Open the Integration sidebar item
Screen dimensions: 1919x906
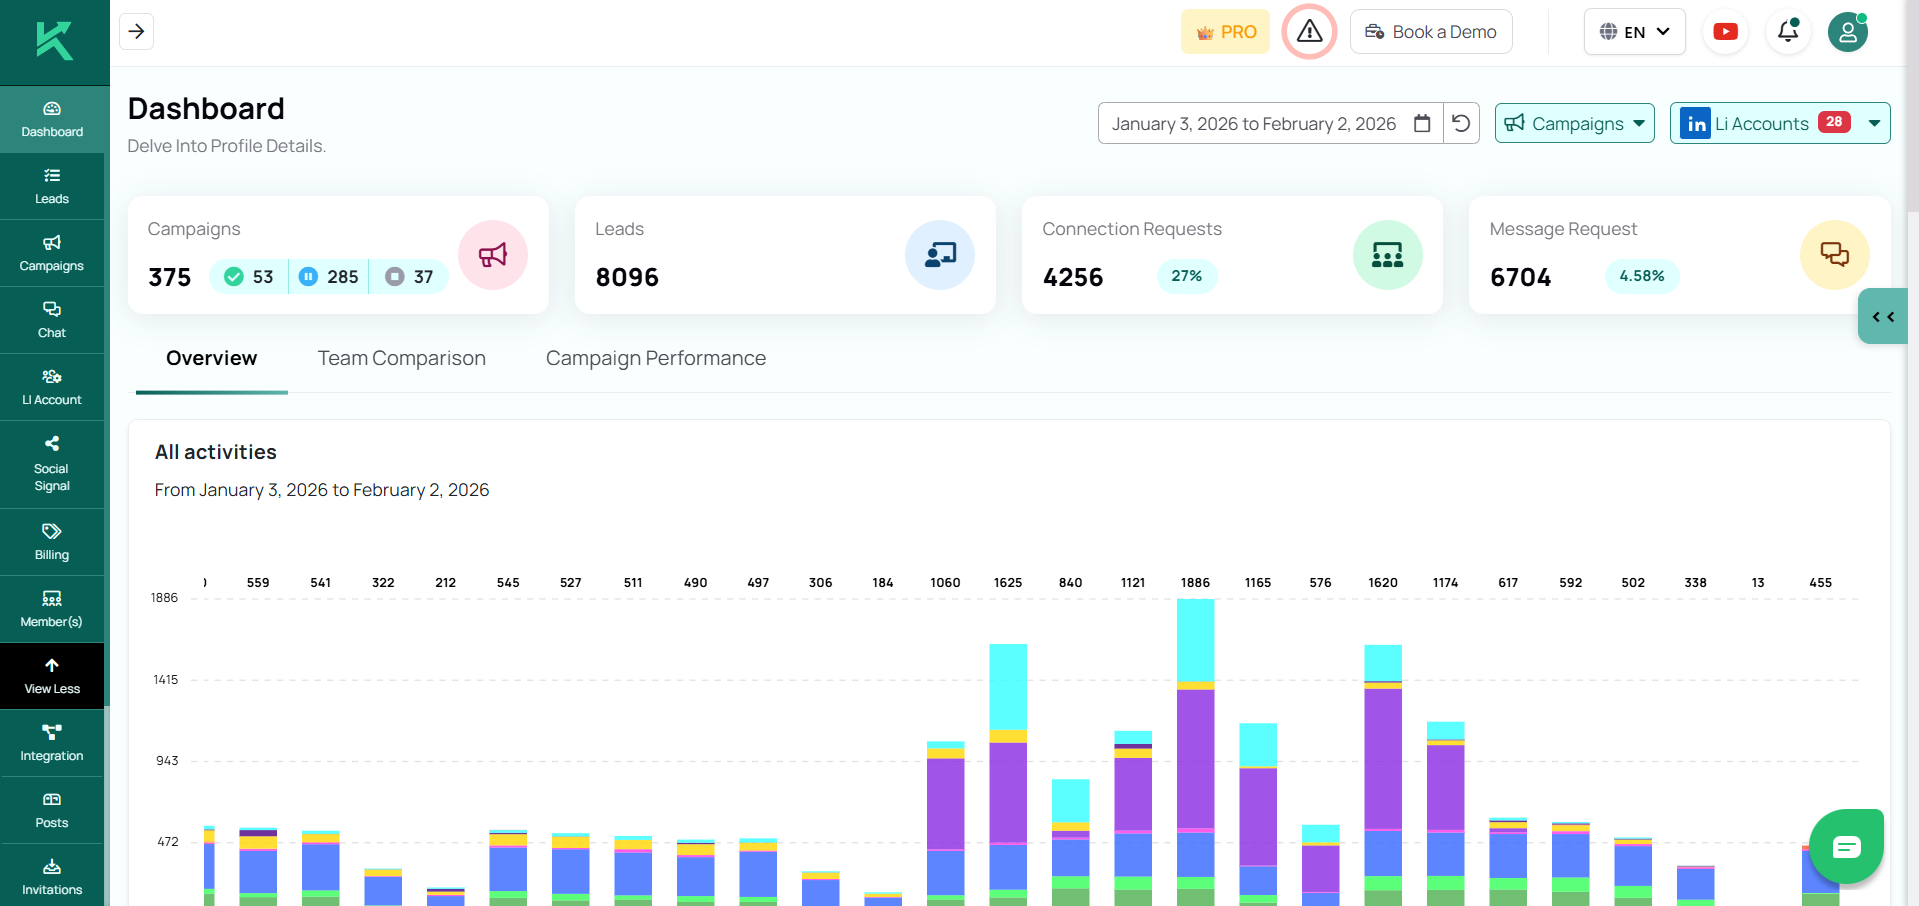(52, 743)
